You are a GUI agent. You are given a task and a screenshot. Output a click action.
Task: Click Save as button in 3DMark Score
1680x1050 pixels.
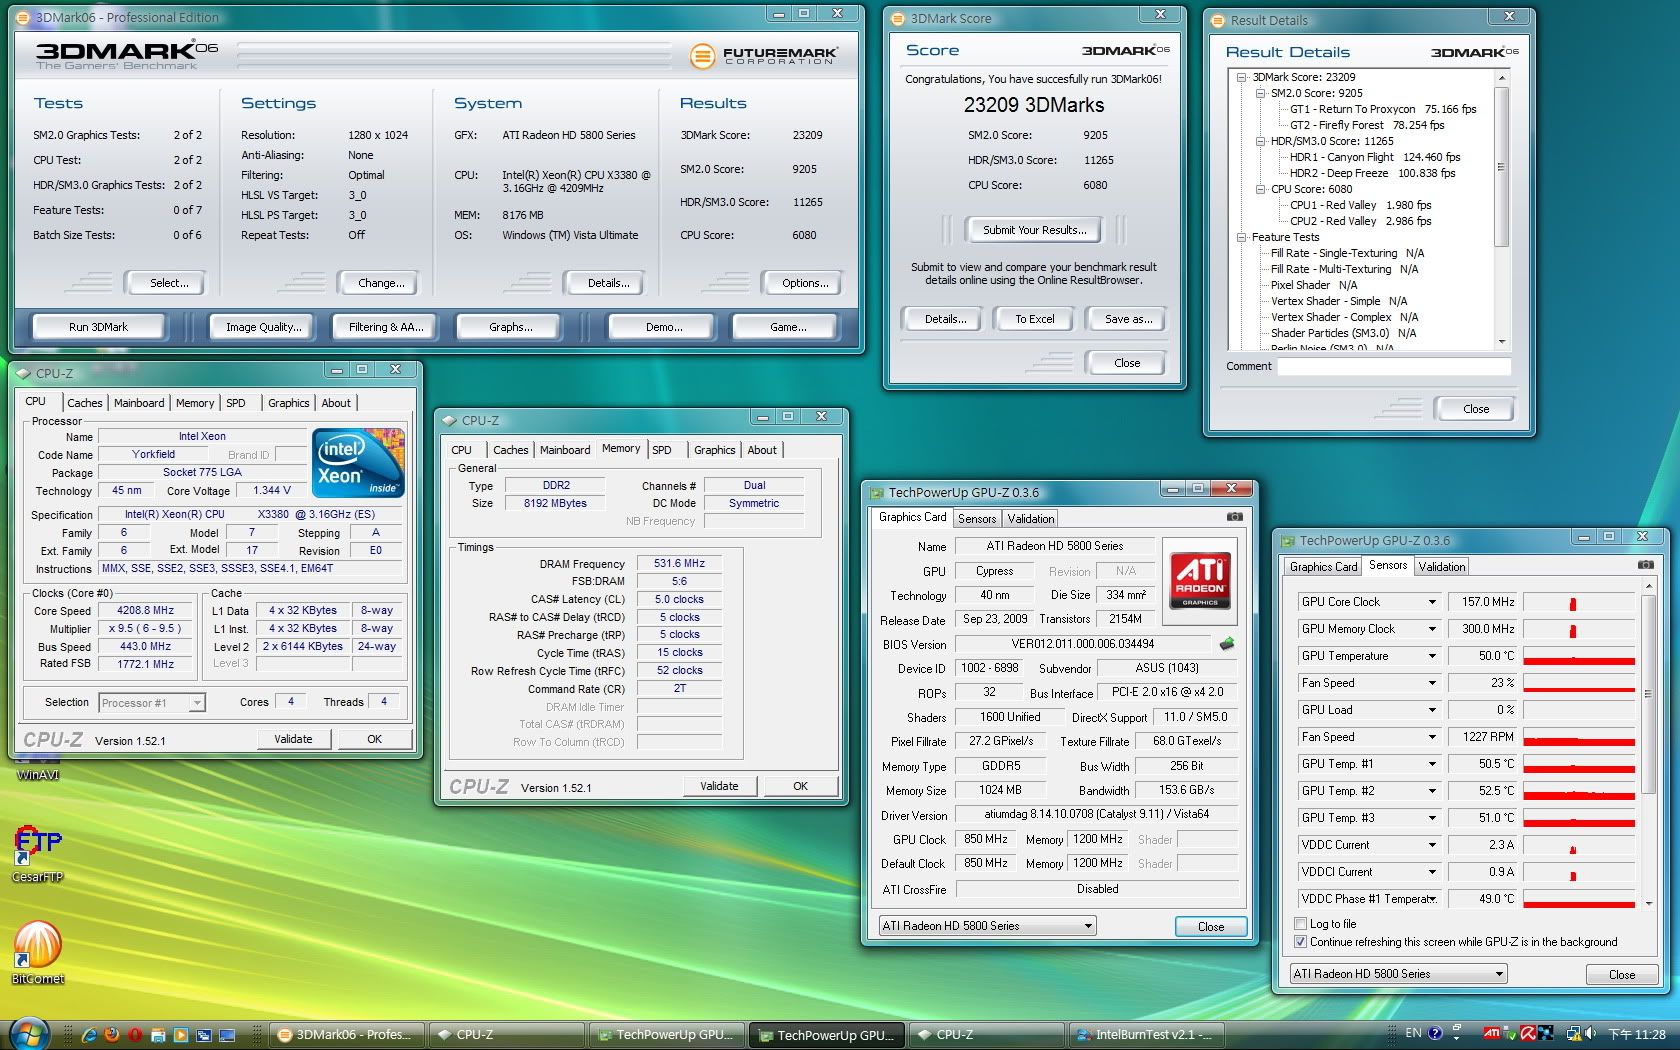[x=1128, y=319]
